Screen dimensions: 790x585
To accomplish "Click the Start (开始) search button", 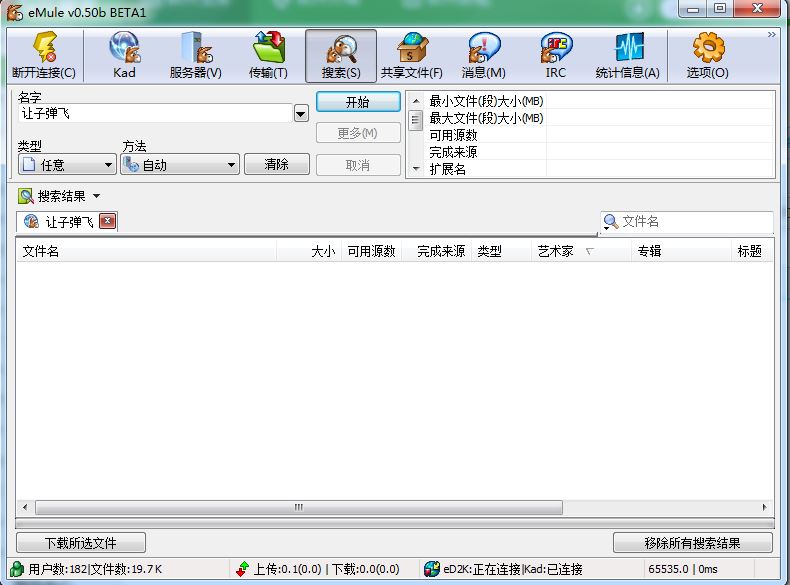I will click(358, 102).
